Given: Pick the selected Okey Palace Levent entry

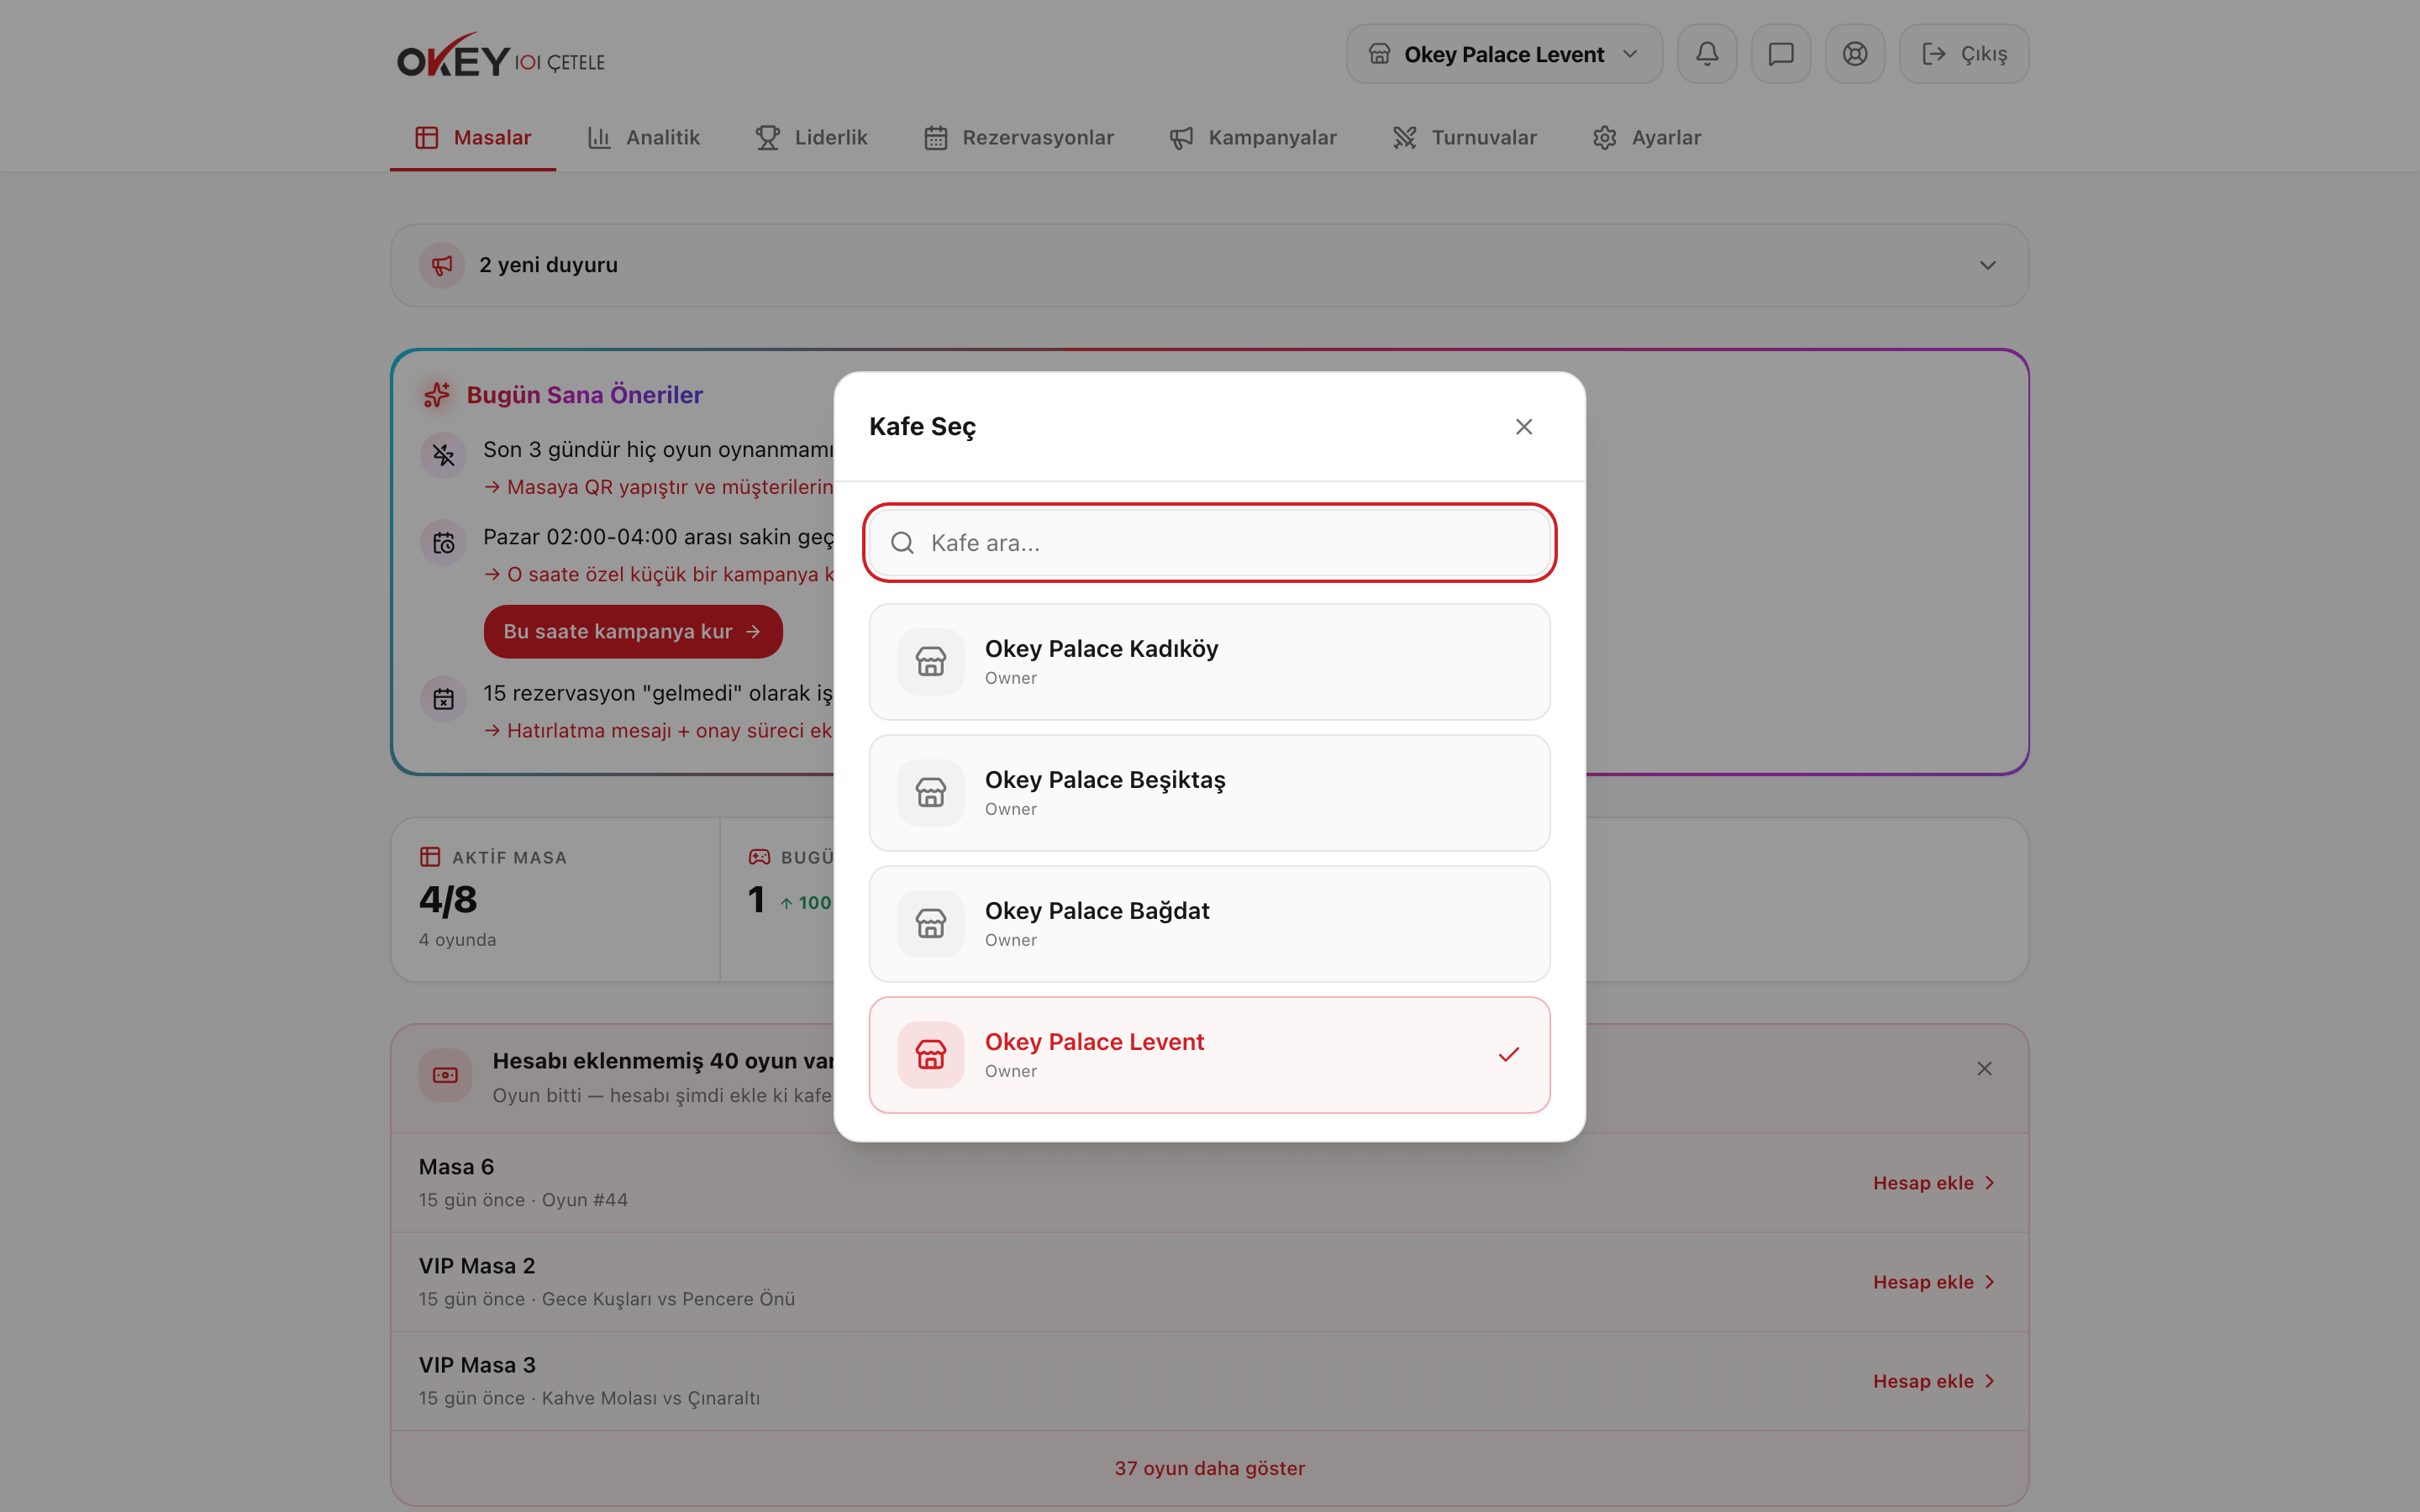Looking at the screenshot, I should [1209, 1055].
